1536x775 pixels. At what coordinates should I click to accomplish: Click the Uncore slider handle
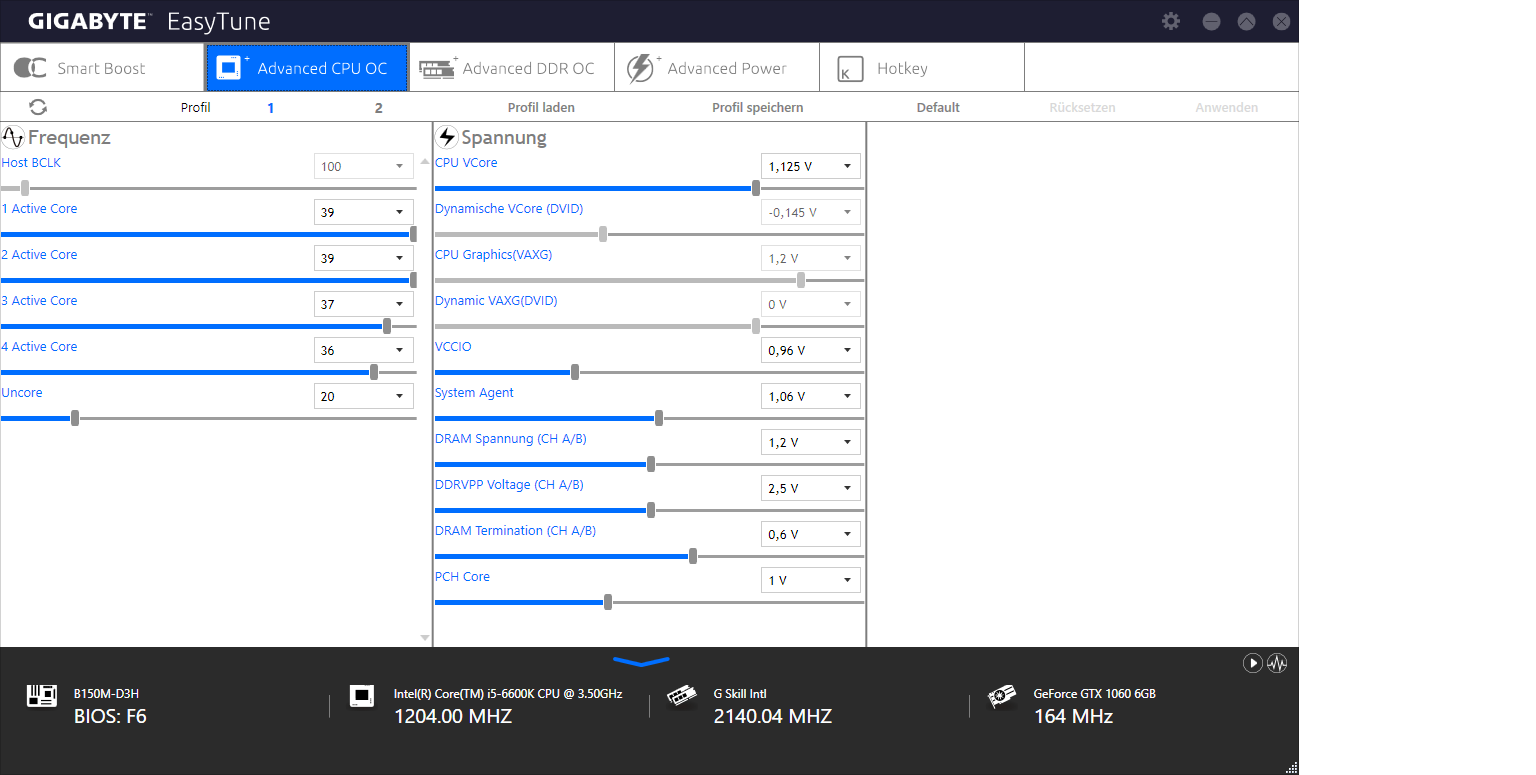coord(75,418)
